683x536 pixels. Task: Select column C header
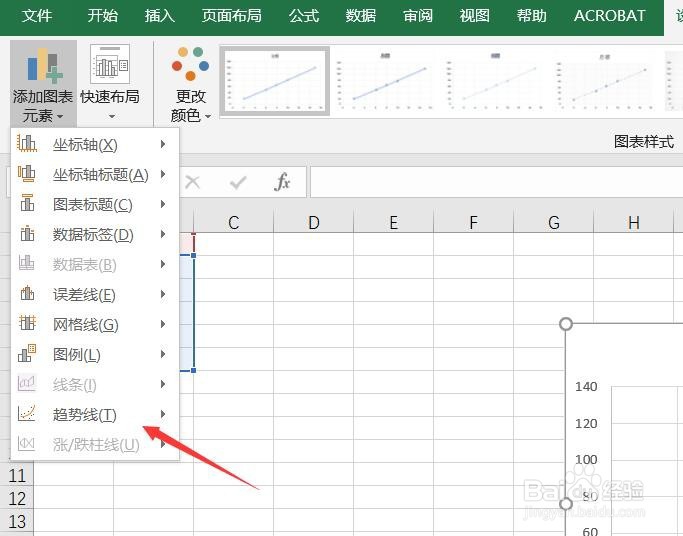(233, 222)
